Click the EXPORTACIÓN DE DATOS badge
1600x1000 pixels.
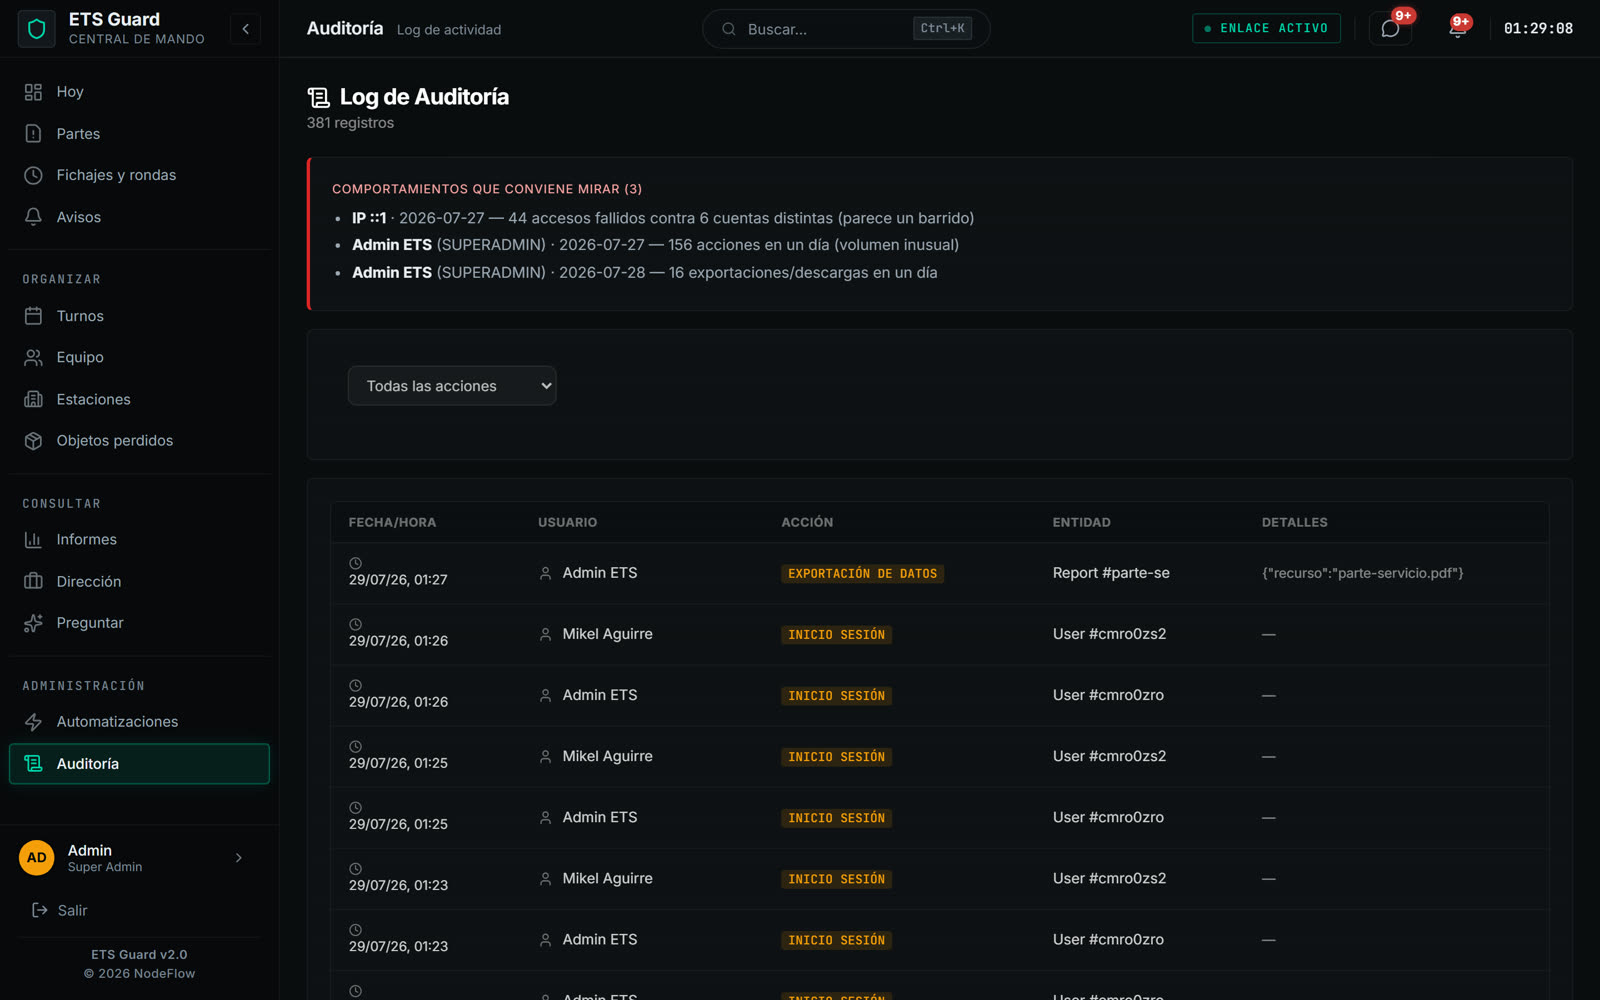[862, 574]
